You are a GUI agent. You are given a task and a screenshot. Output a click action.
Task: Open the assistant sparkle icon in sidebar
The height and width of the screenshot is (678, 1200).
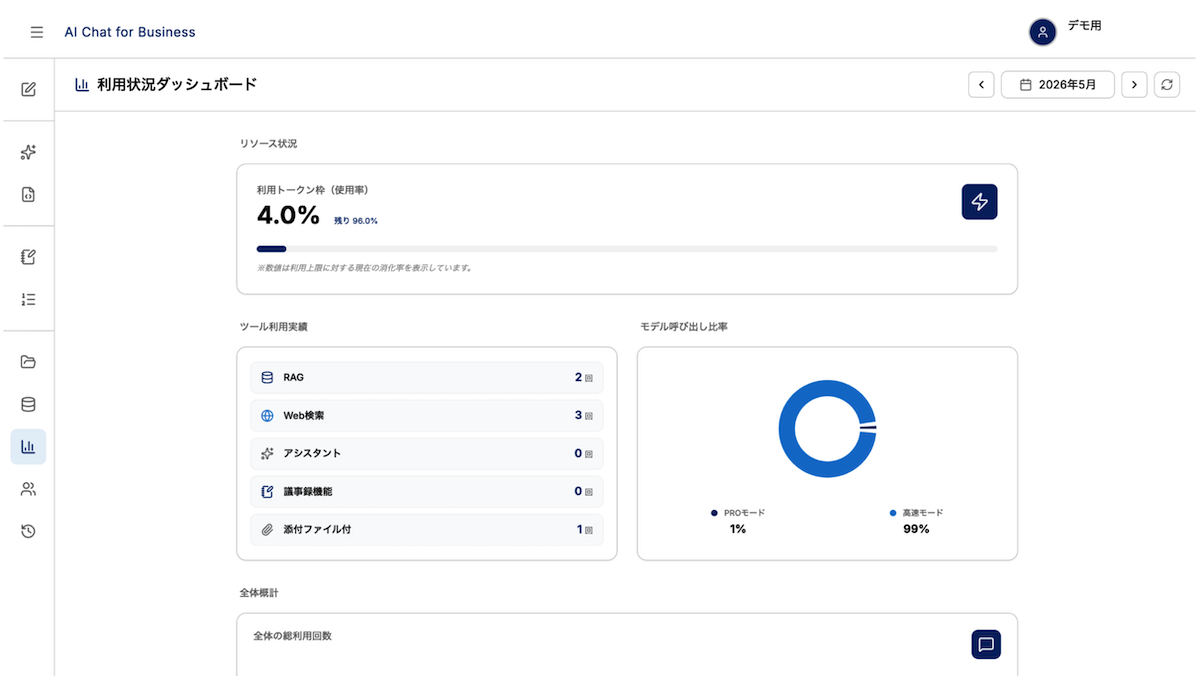coord(28,153)
